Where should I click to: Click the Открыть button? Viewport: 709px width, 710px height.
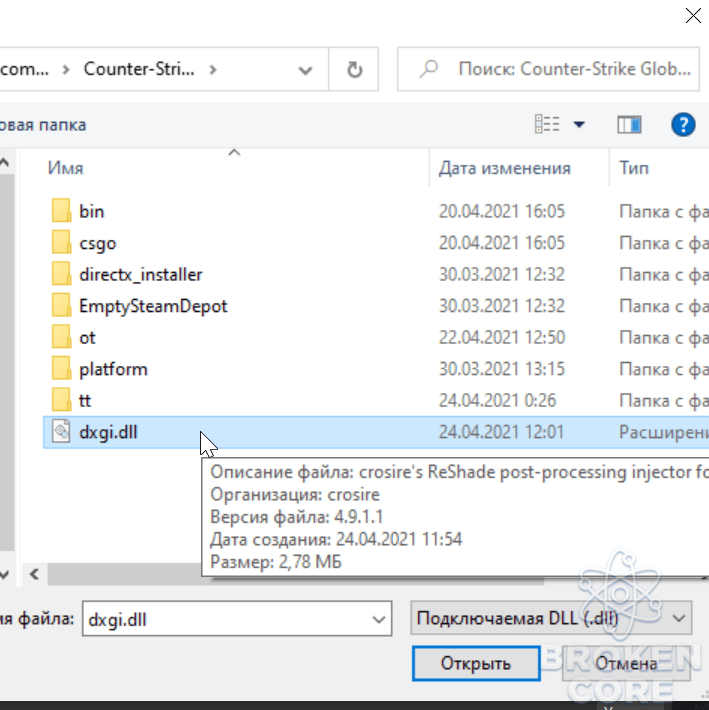pos(476,663)
